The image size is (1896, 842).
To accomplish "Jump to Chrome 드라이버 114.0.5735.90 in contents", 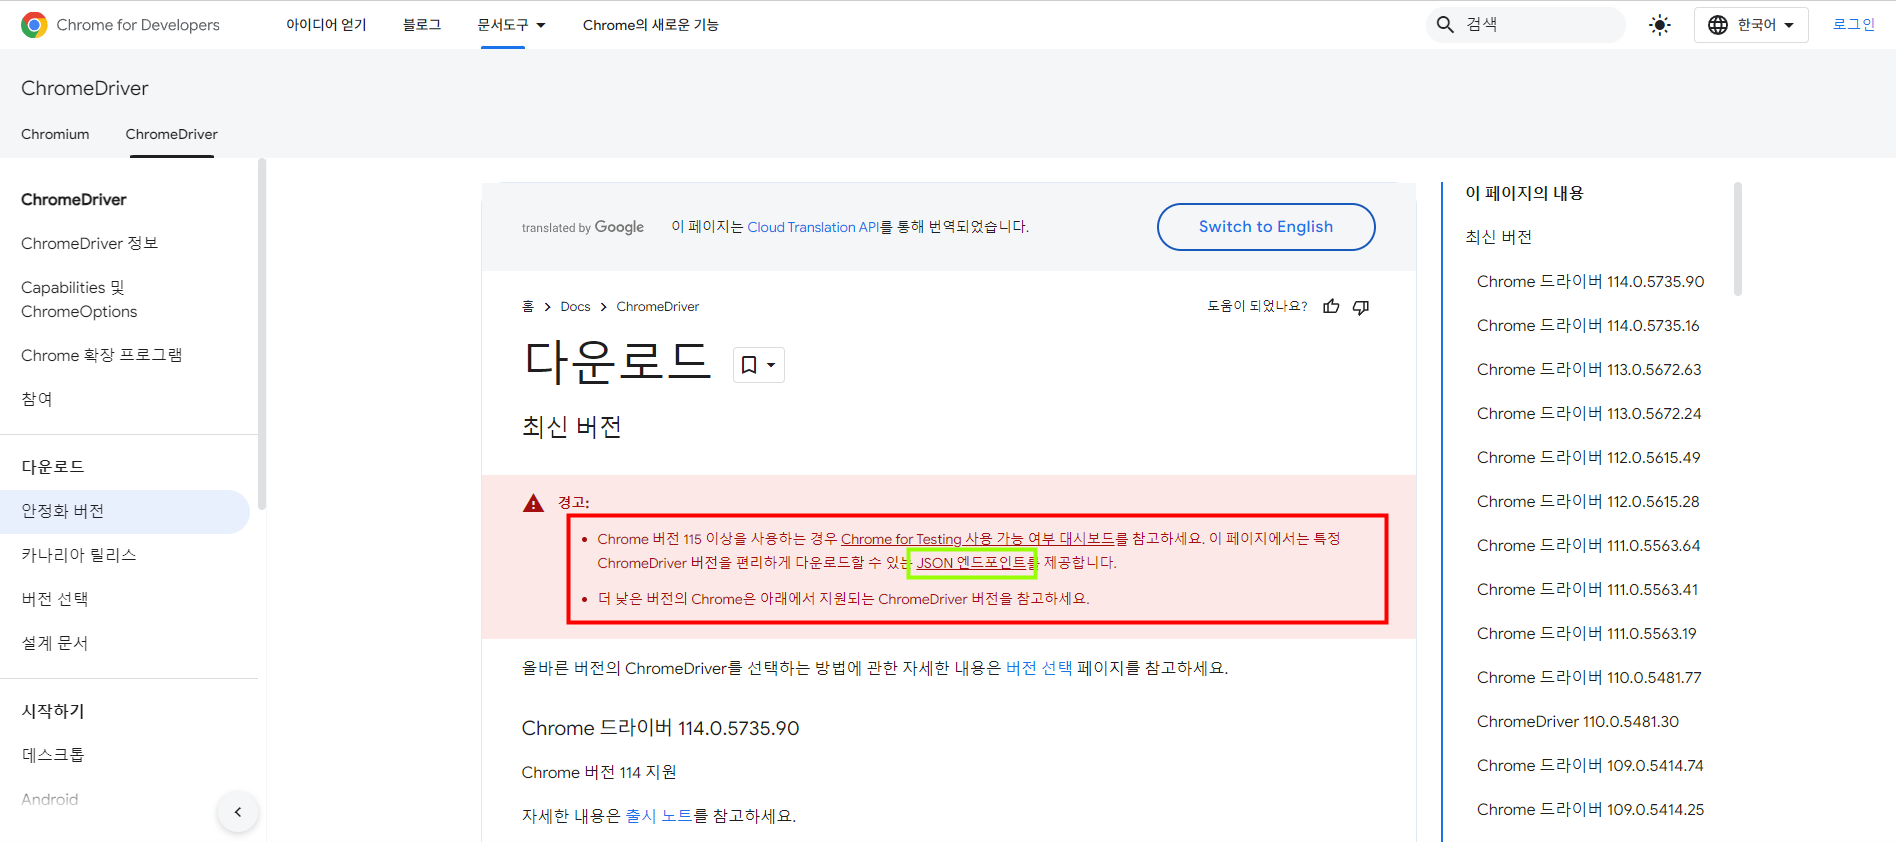I will [1590, 282].
